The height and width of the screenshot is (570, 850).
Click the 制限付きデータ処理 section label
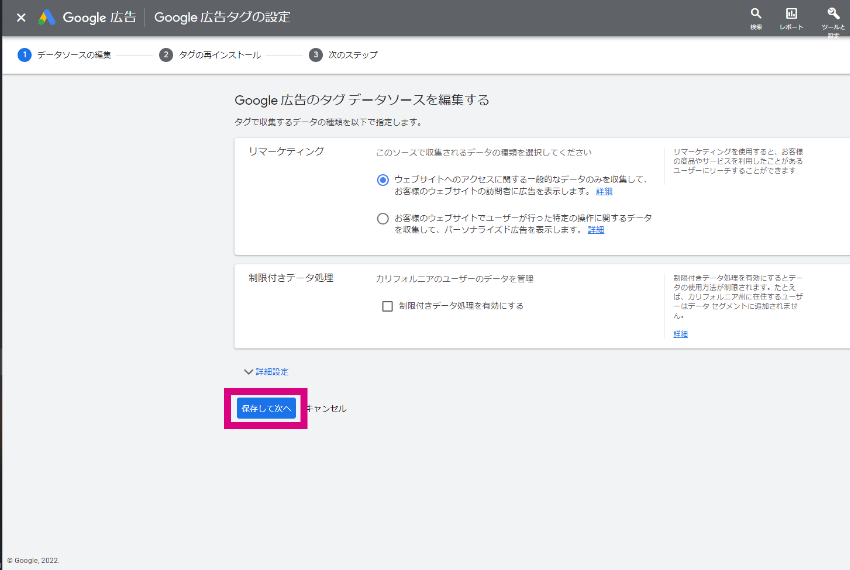[x=291, y=278]
